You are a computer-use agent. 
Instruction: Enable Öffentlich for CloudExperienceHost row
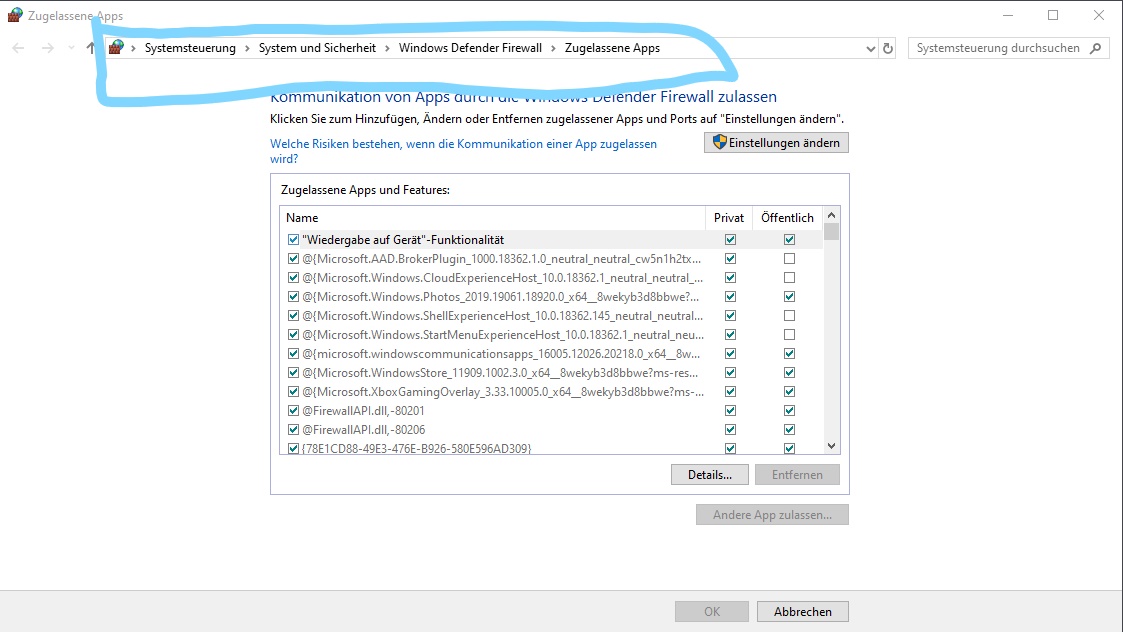(789, 277)
